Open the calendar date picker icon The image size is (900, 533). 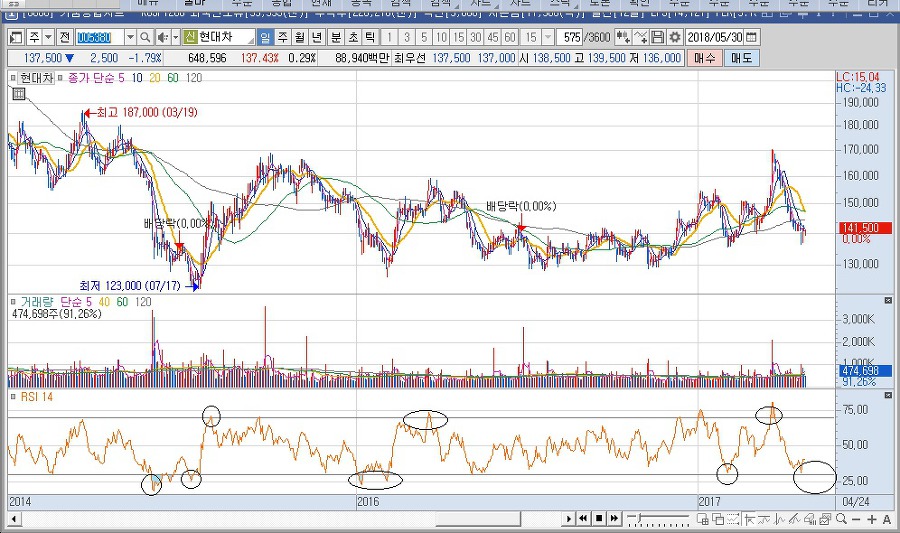[x=751, y=37]
